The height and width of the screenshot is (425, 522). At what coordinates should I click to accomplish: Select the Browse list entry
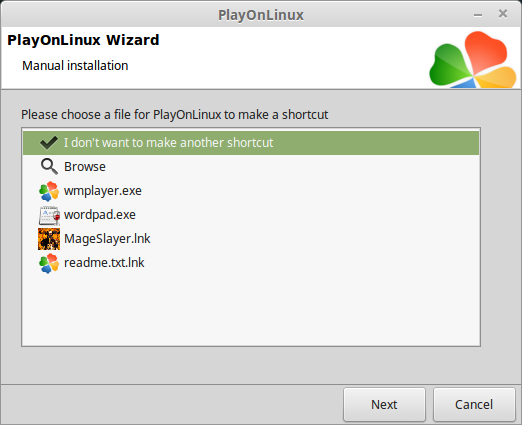[x=251, y=167]
